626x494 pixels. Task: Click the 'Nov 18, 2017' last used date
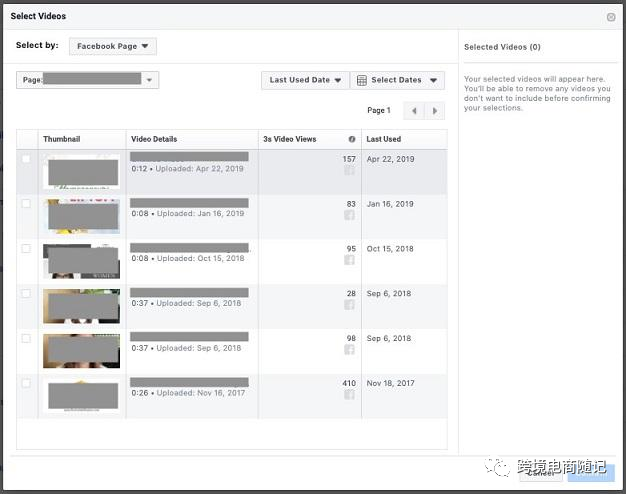pos(390,383)
